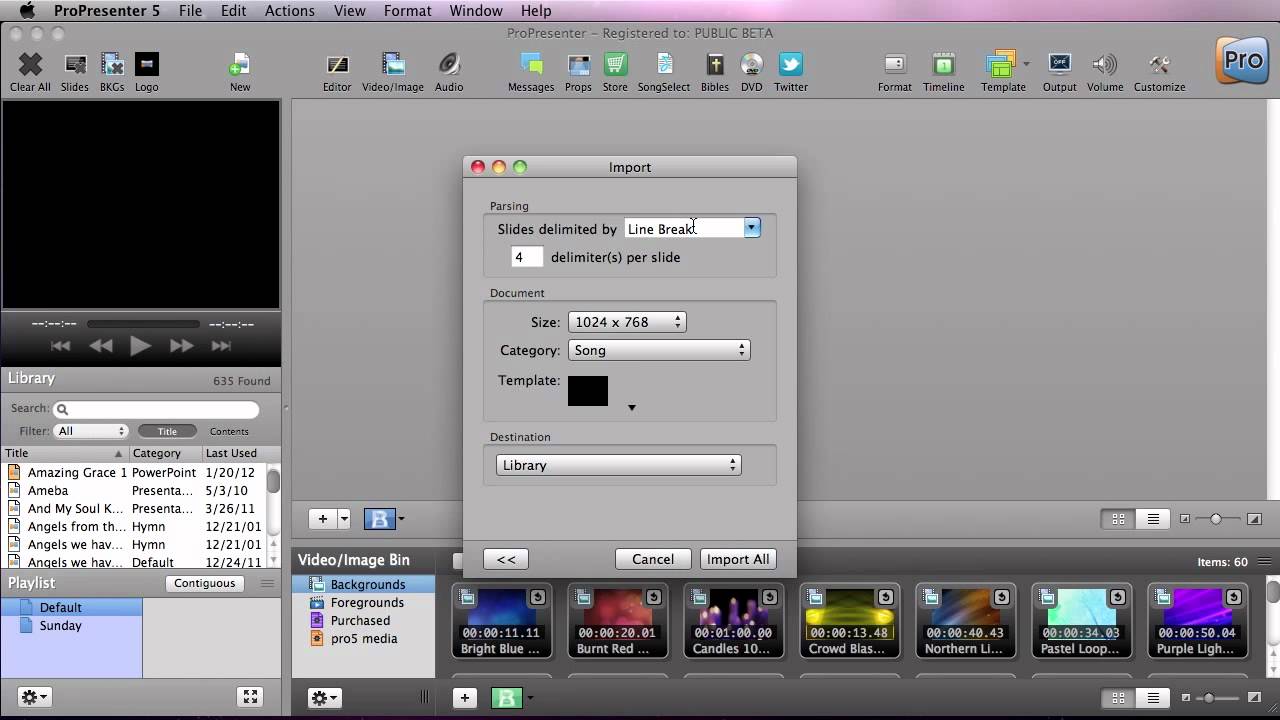
Task: Click the Template black color swatch
Action: coord(588,390)
